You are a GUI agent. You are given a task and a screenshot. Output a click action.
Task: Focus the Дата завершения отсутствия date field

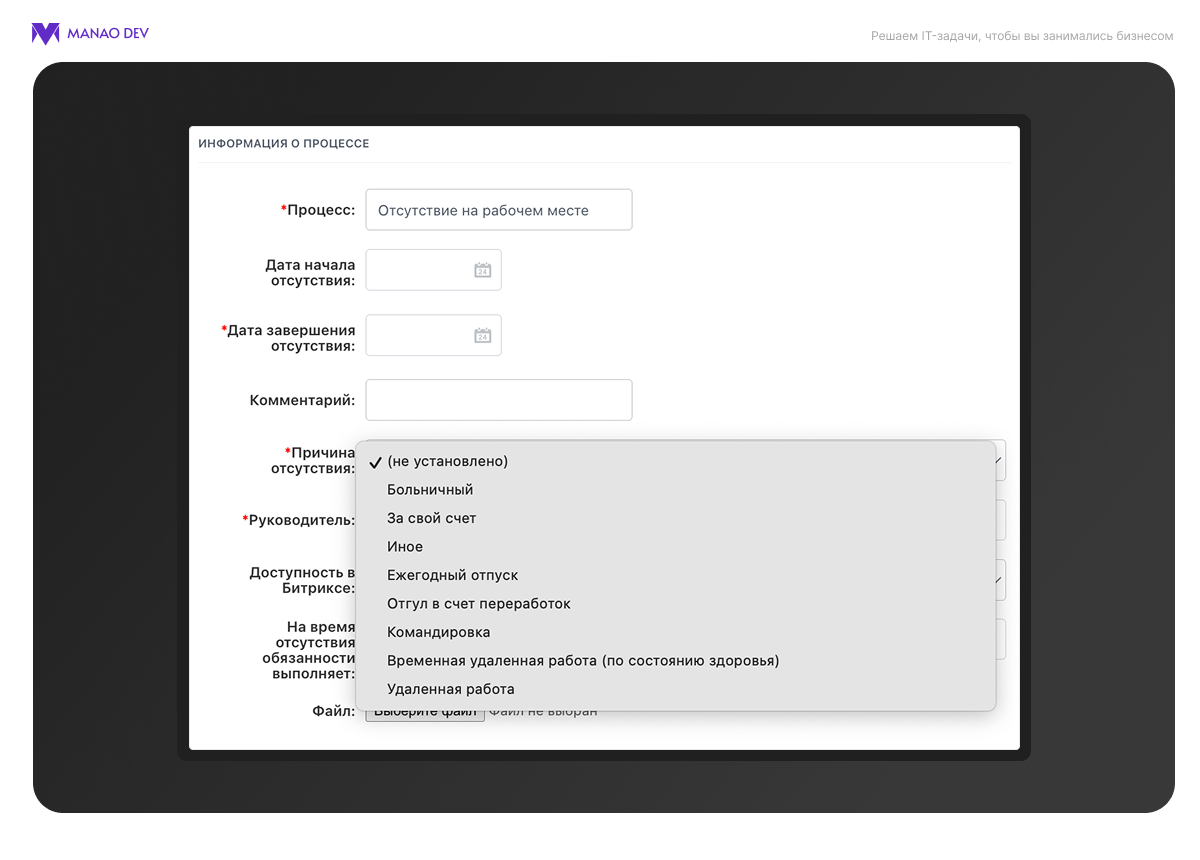(x=433, y=336)
